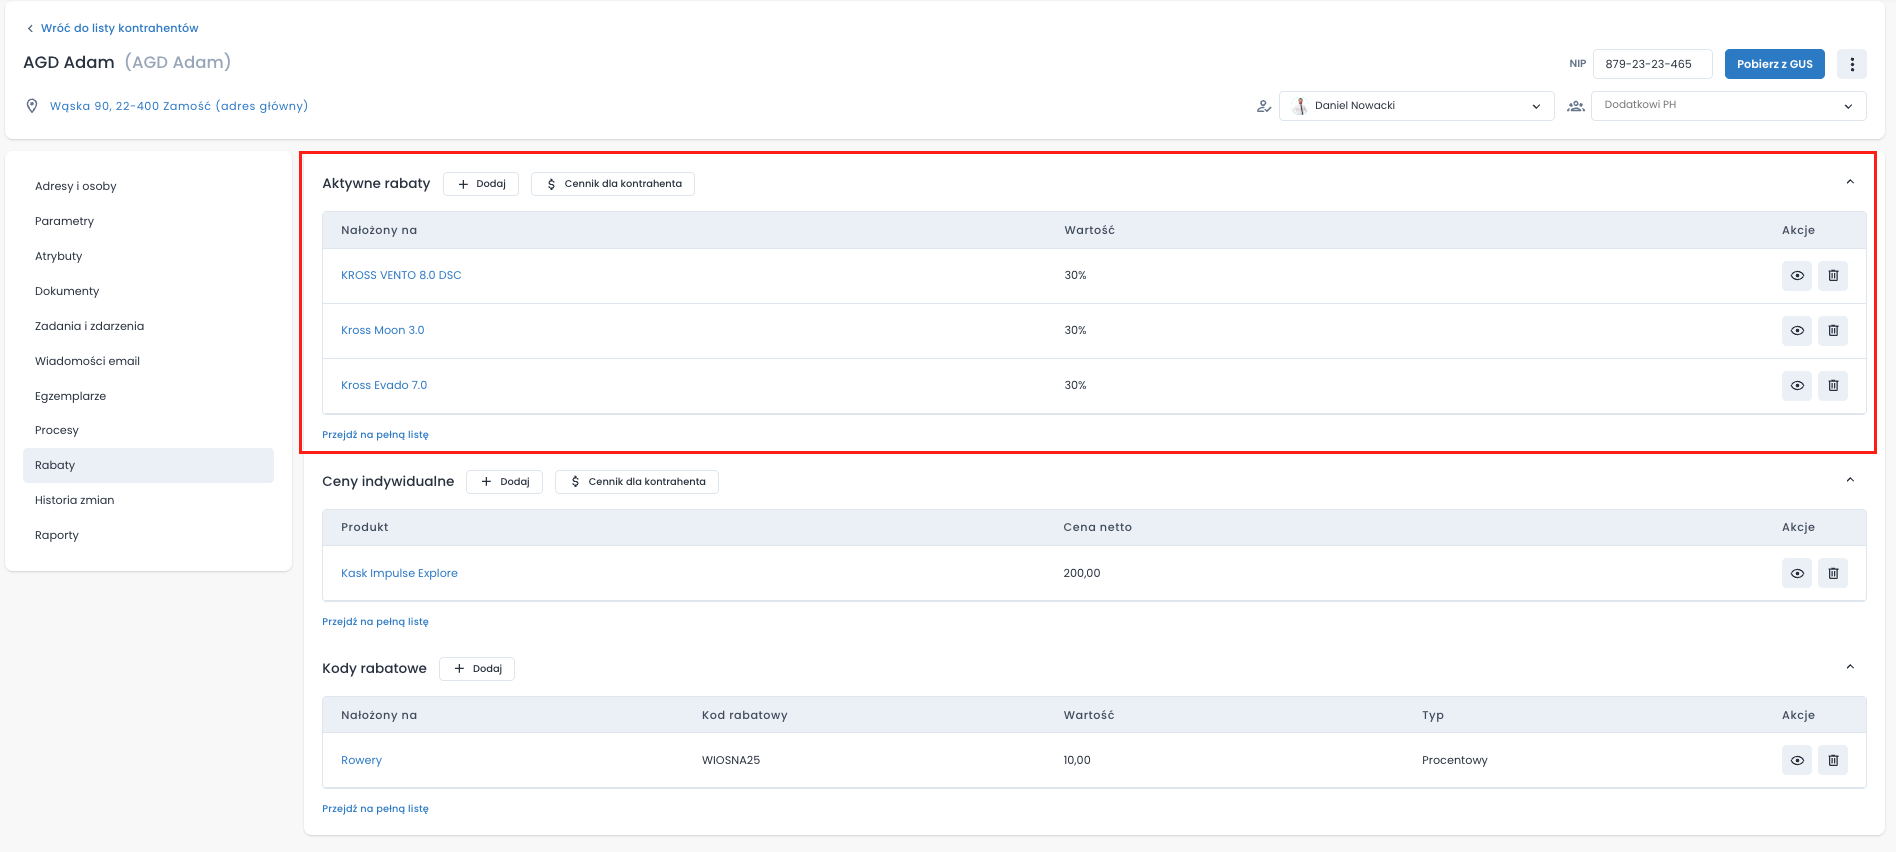The width and height of the screenshot is (1896, 852).
Task: Click the map pin address icon
Action: tap(32, 106)
